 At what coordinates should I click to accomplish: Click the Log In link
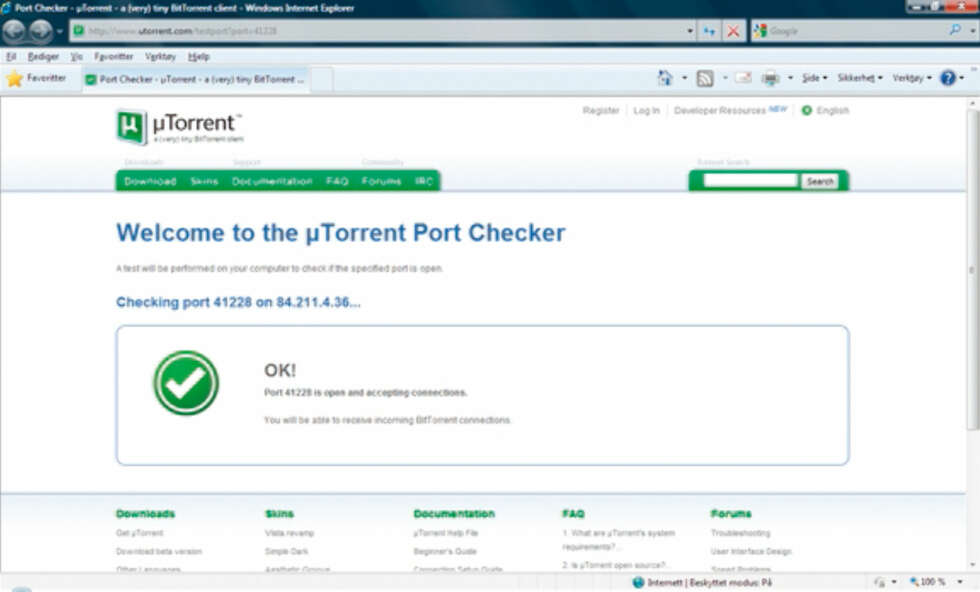[646, 111]
